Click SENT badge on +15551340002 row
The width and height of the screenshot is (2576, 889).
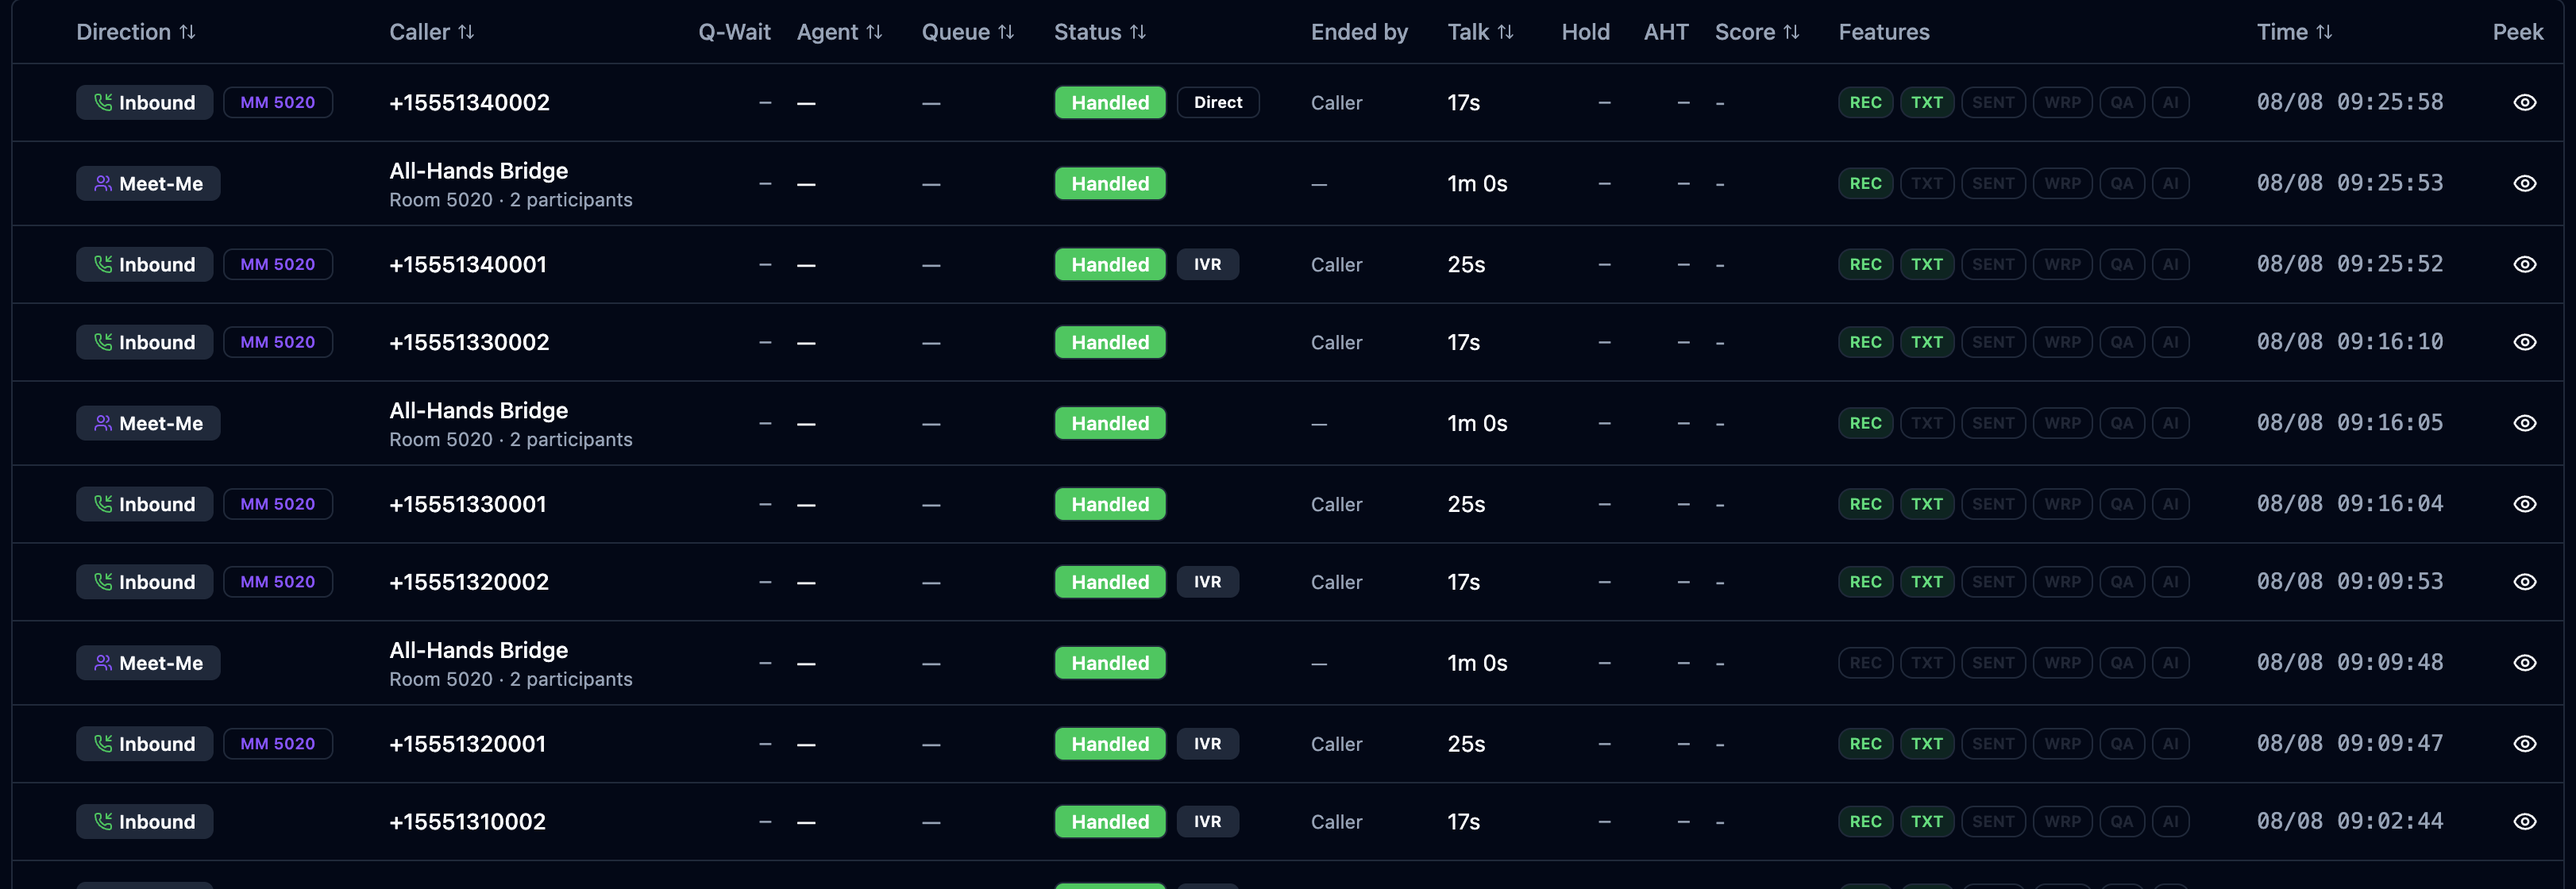[1993, 102]
